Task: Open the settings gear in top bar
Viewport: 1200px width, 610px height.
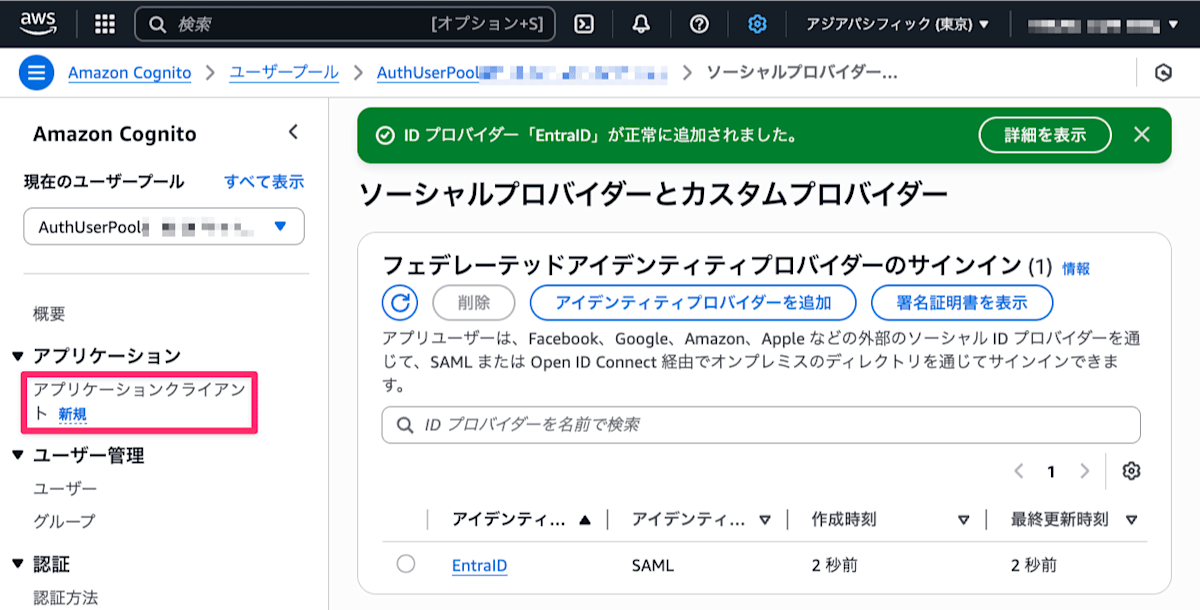Action: (x=757, y=24)
